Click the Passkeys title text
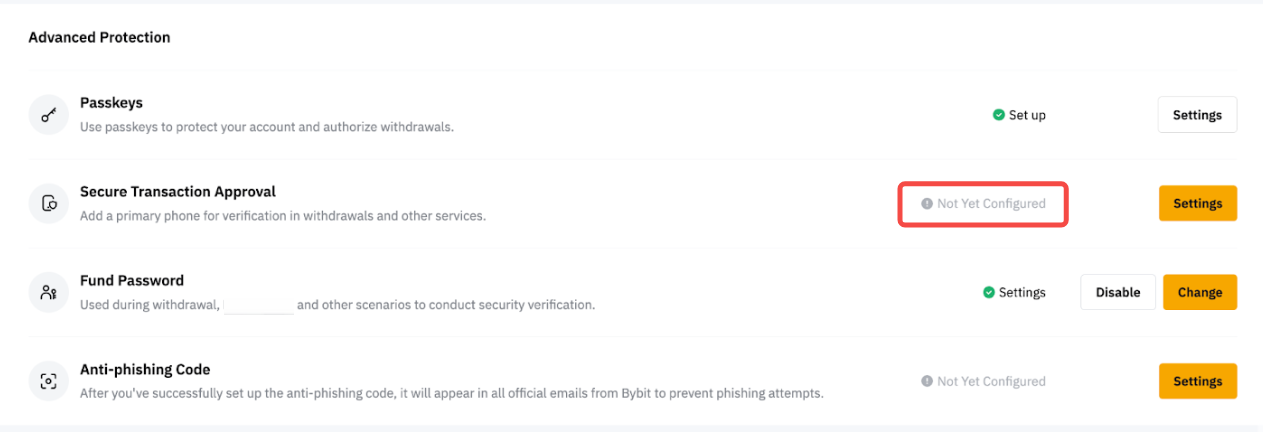1271x432 pixels. tap(112, 103)
